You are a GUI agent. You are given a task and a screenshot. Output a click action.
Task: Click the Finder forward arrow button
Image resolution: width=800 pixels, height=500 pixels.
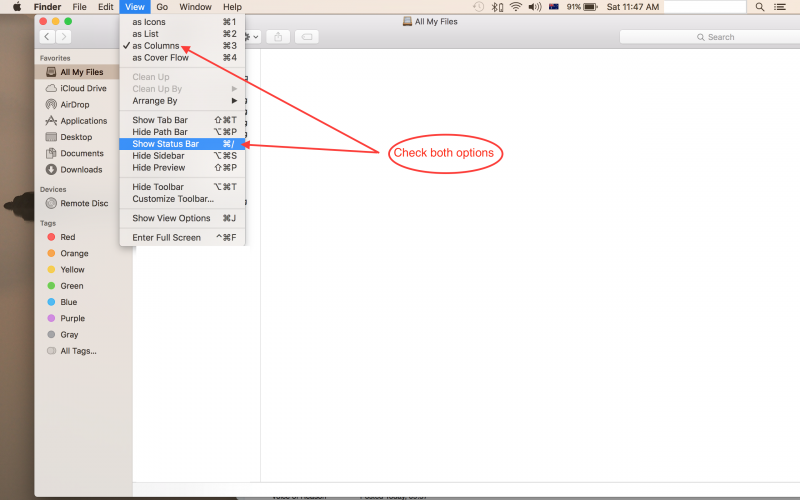coord(64,37)
